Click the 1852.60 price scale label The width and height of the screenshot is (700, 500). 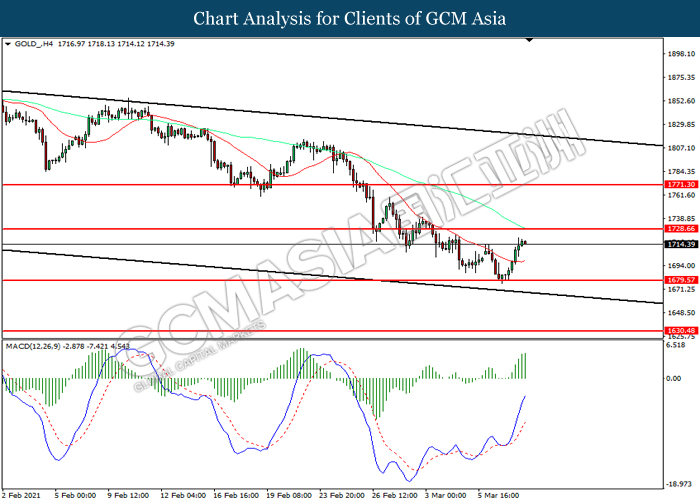(x=681, y=101)
